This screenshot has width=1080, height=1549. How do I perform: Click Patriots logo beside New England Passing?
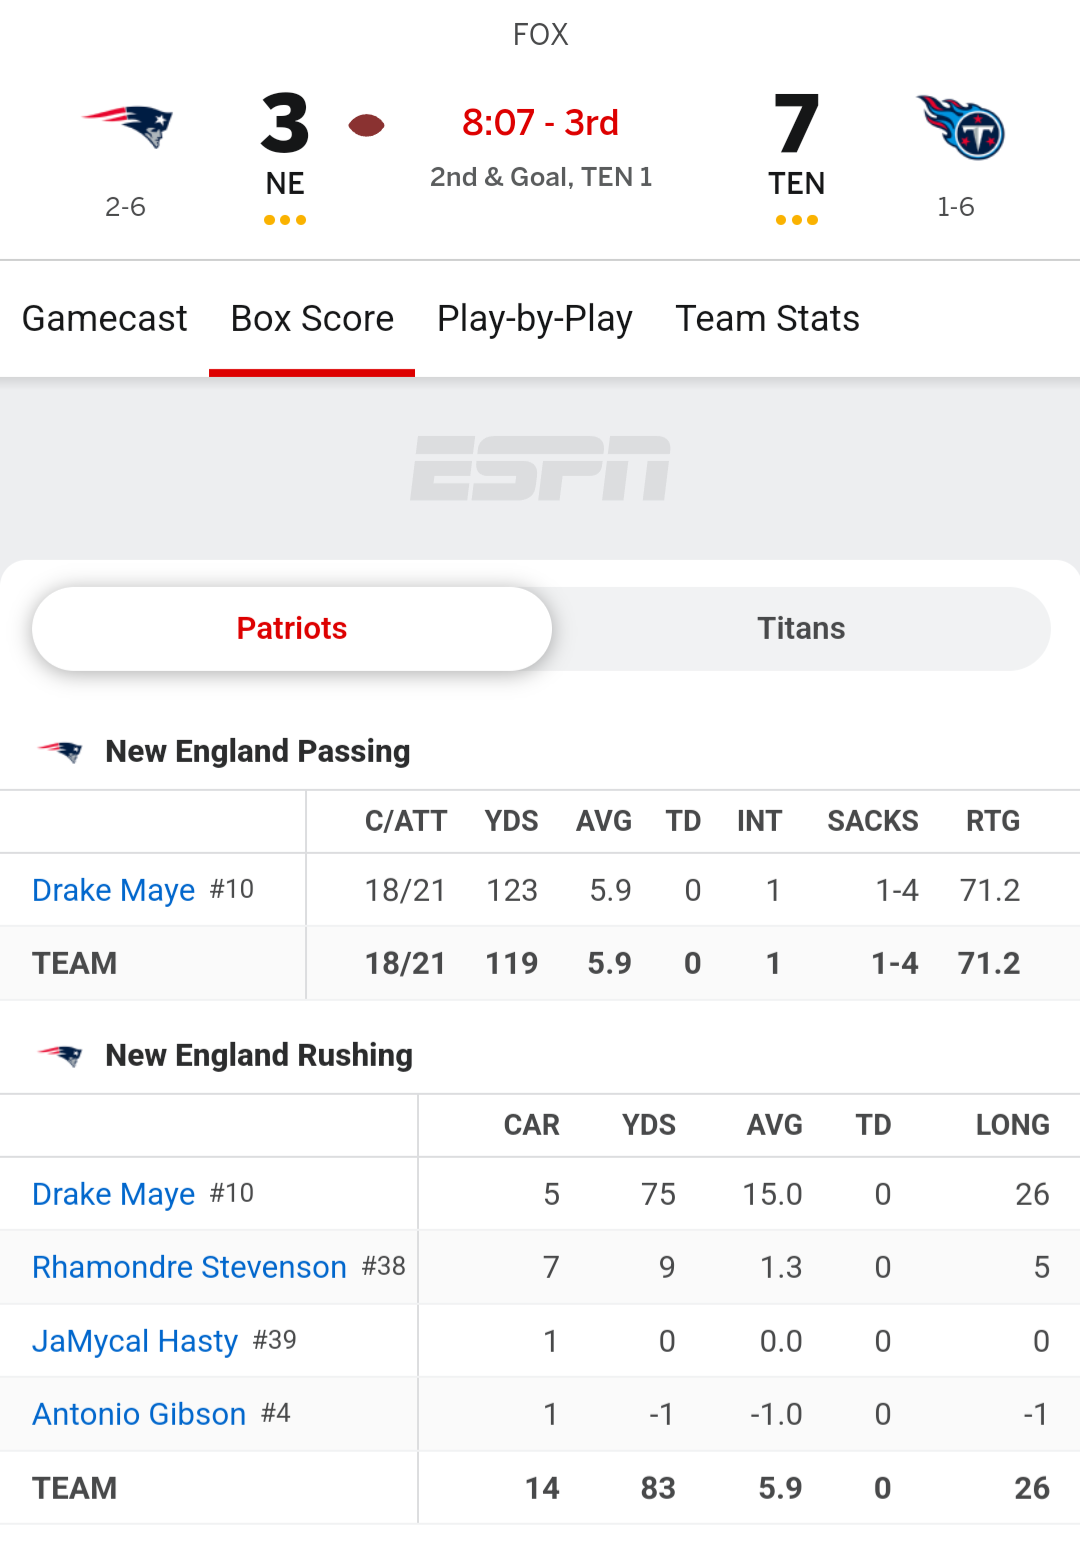60,751
